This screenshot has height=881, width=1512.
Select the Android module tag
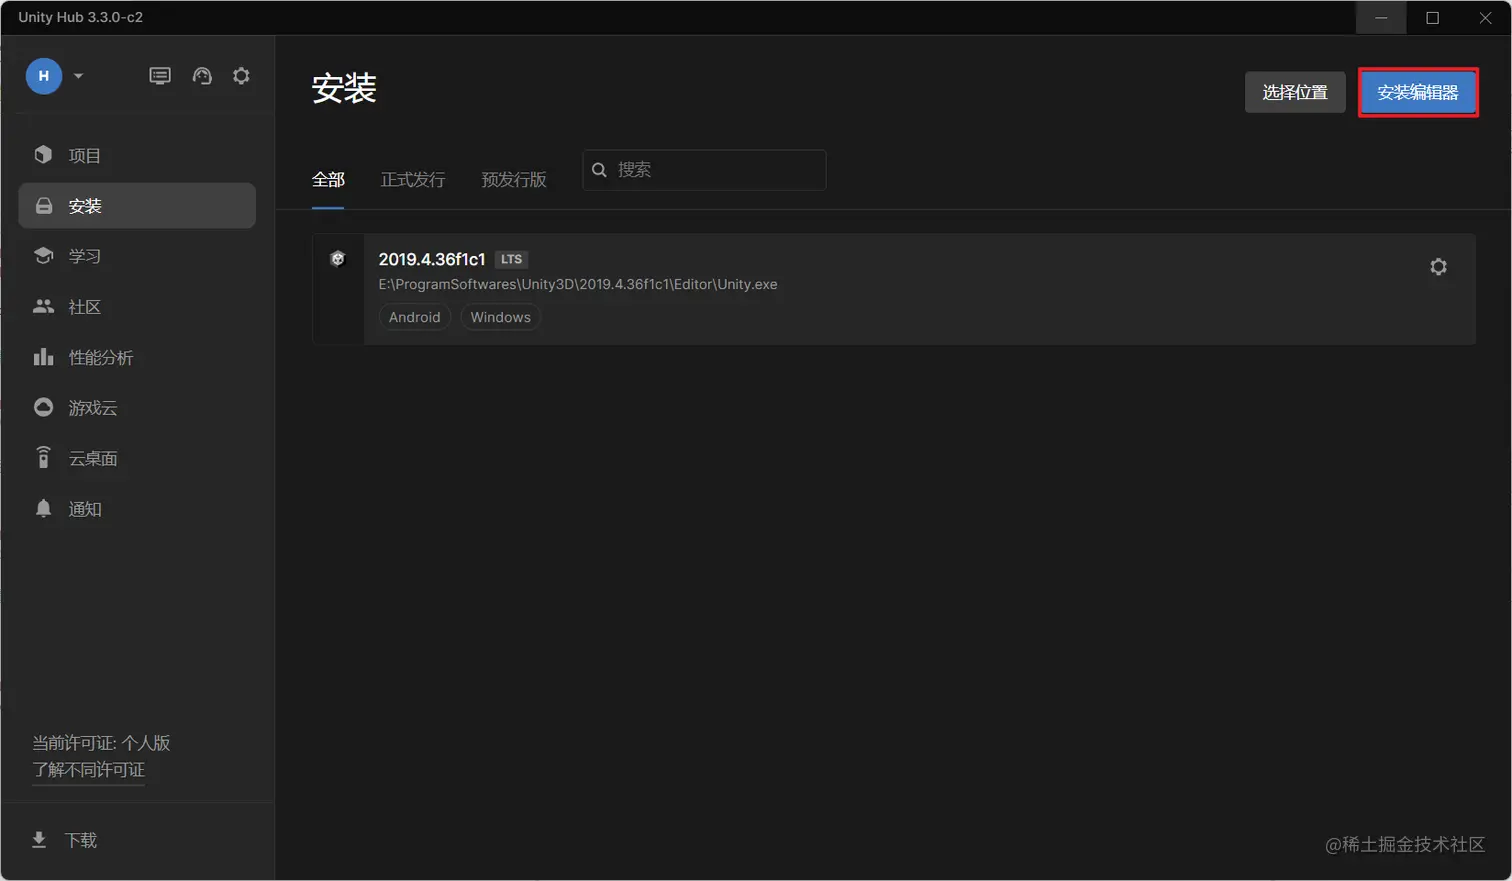click(414, 317)
